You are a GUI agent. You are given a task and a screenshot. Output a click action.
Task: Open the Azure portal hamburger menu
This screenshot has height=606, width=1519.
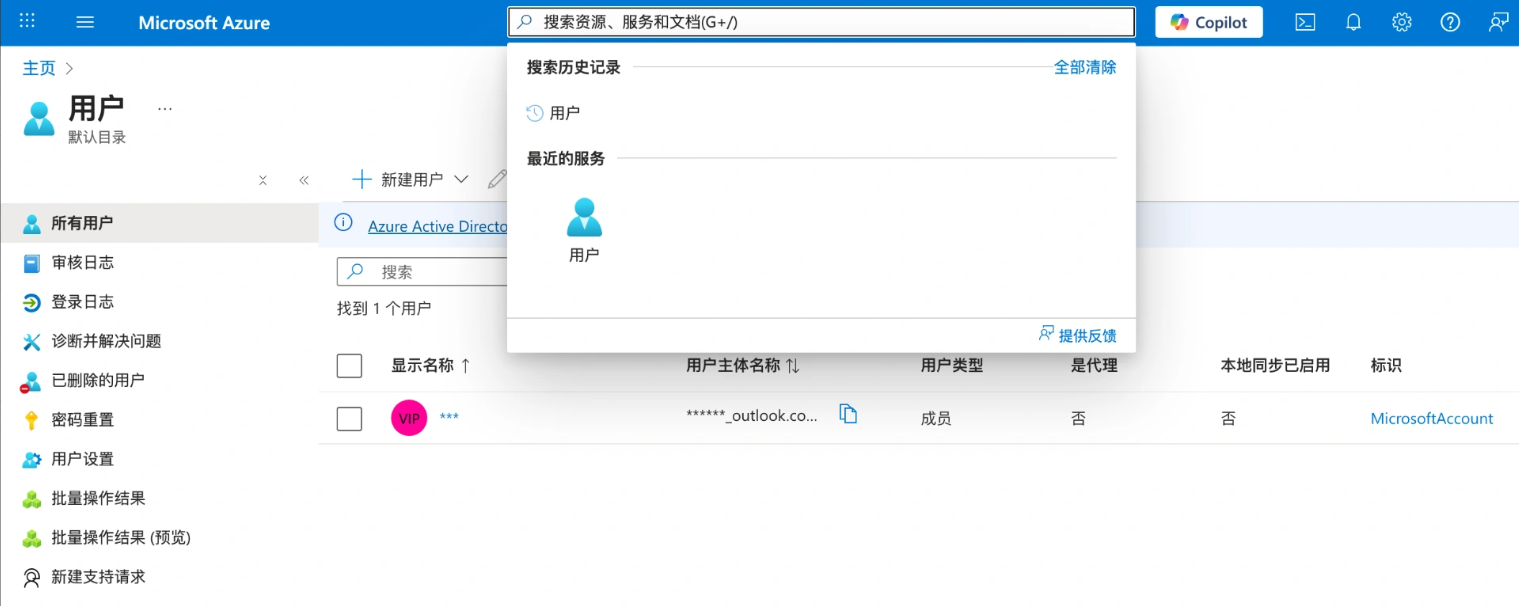point(85,22)
